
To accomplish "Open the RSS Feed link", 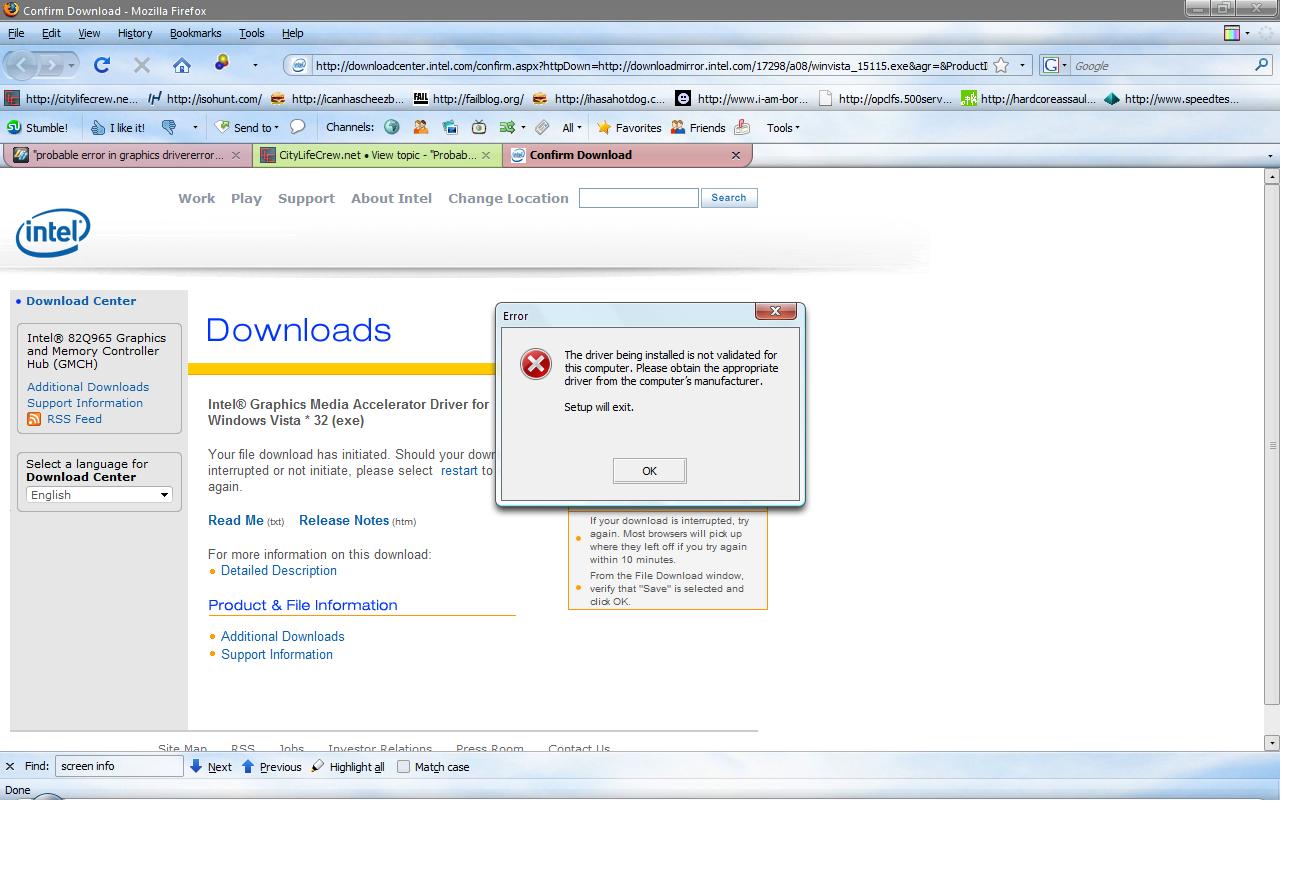I will pos(74,419).
